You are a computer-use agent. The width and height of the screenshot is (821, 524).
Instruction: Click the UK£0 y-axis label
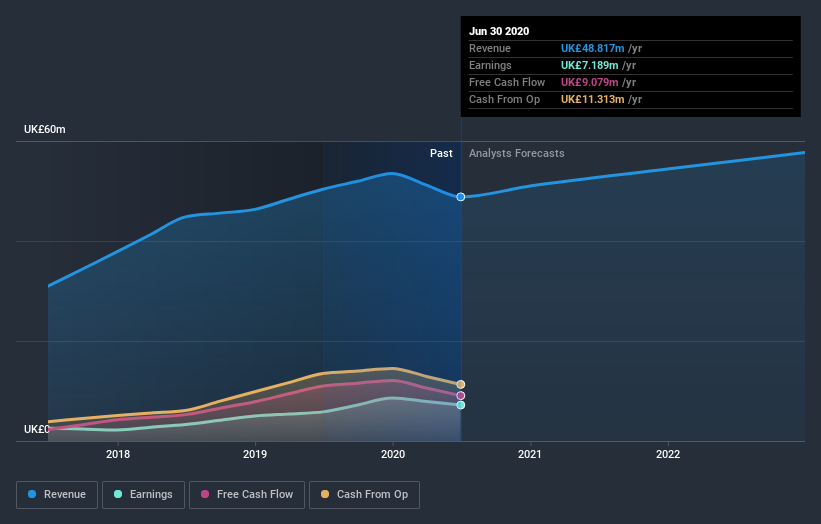[37, 429]
